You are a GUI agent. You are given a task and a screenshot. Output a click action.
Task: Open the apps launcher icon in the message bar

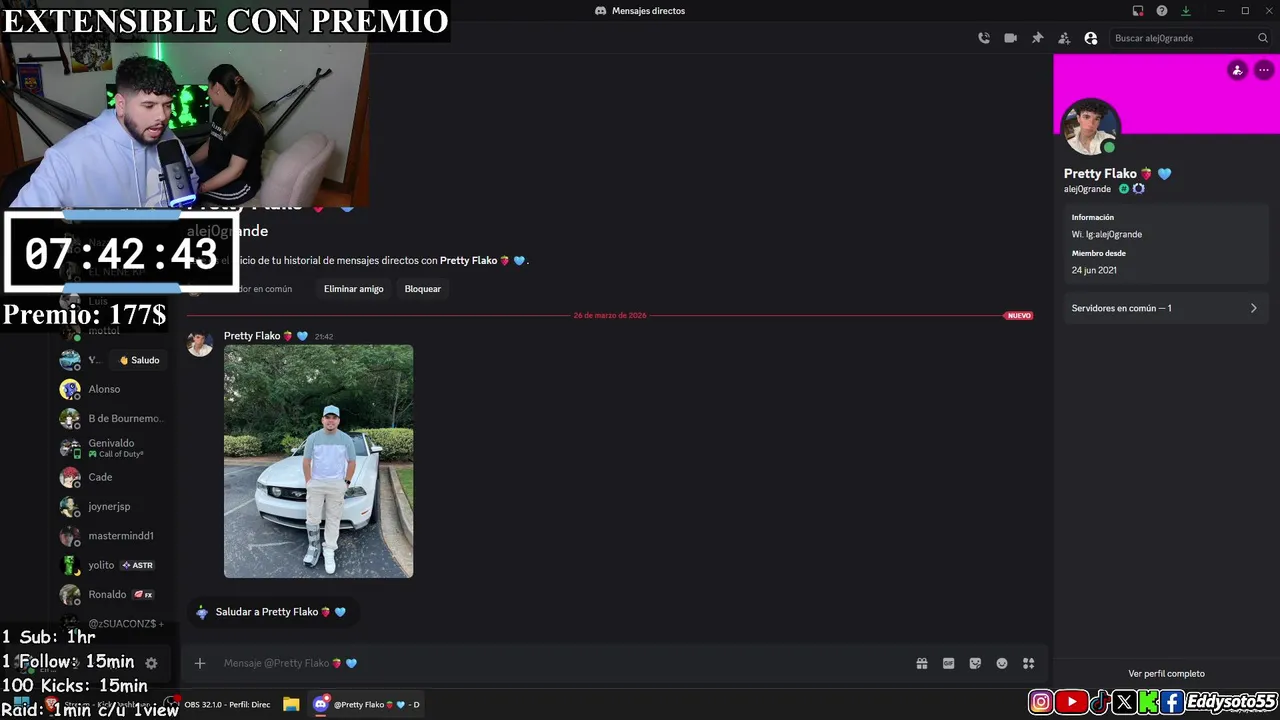1028,663
